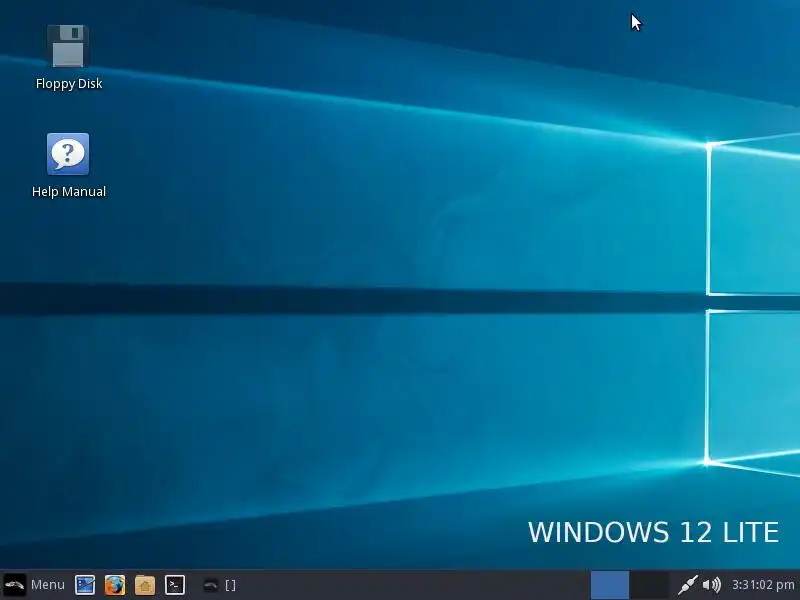
Task: Open the network connection tray icon
Action: coord(687,585)
